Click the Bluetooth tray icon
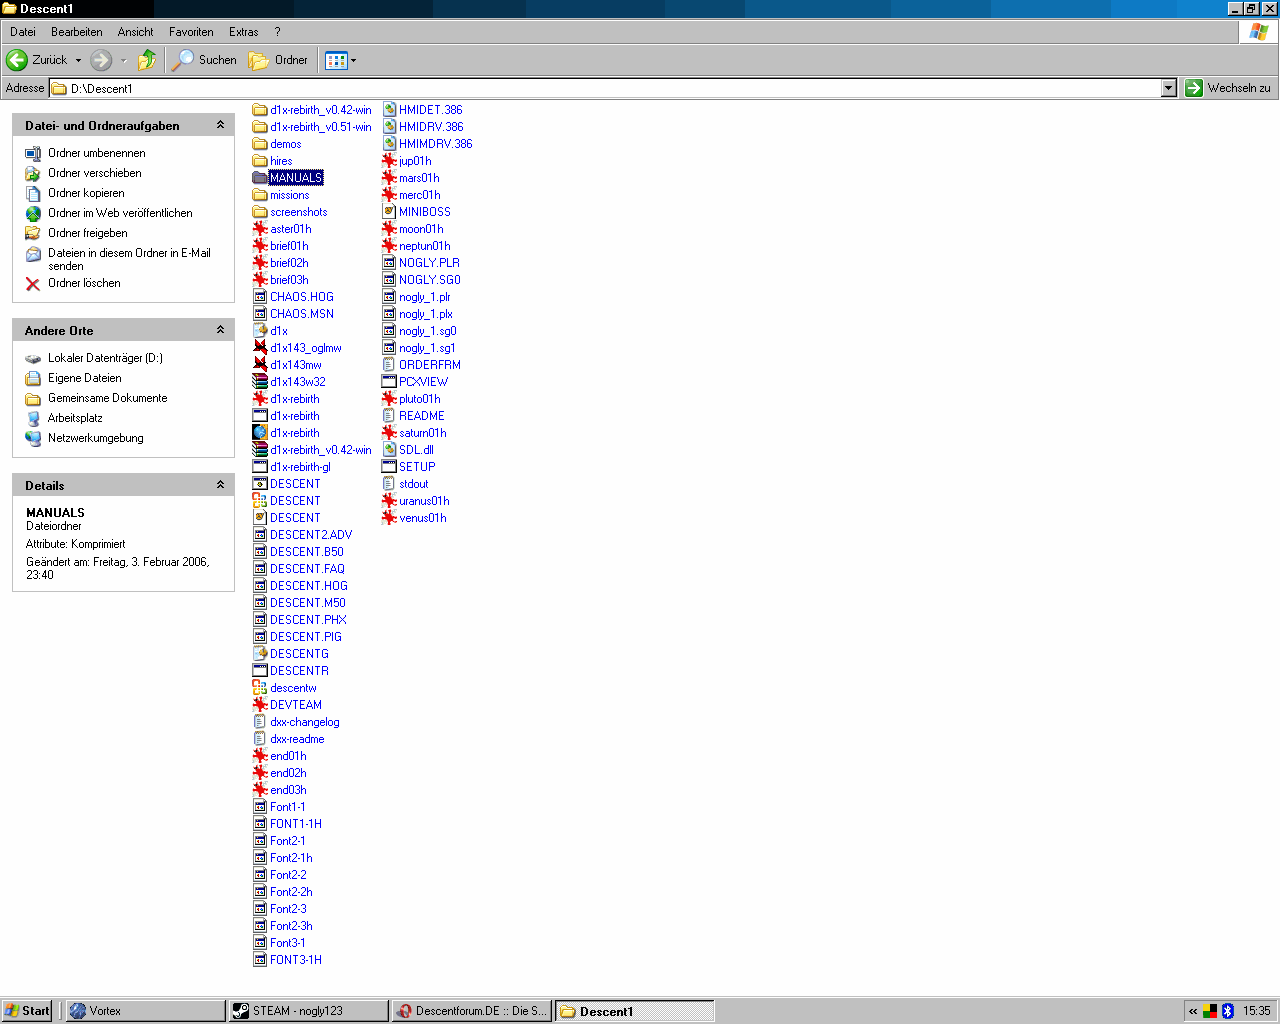The image size is (1280, 1024). pyautogui.click(x=1228, y=1011)
